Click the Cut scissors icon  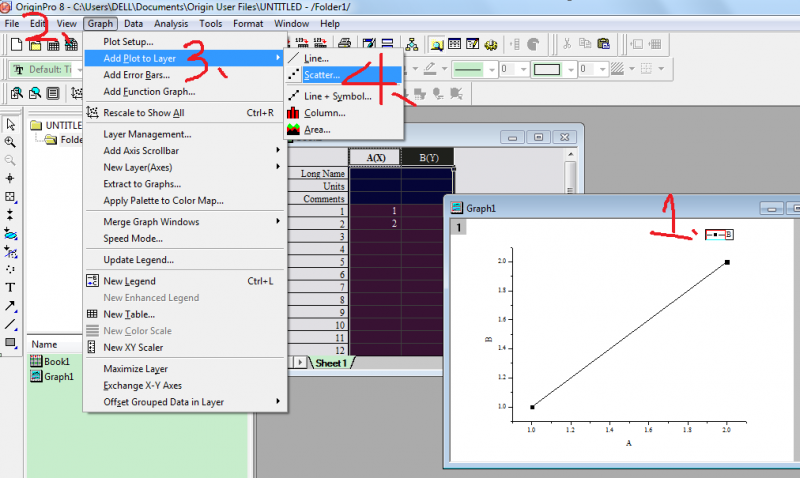tap(567, 44)
